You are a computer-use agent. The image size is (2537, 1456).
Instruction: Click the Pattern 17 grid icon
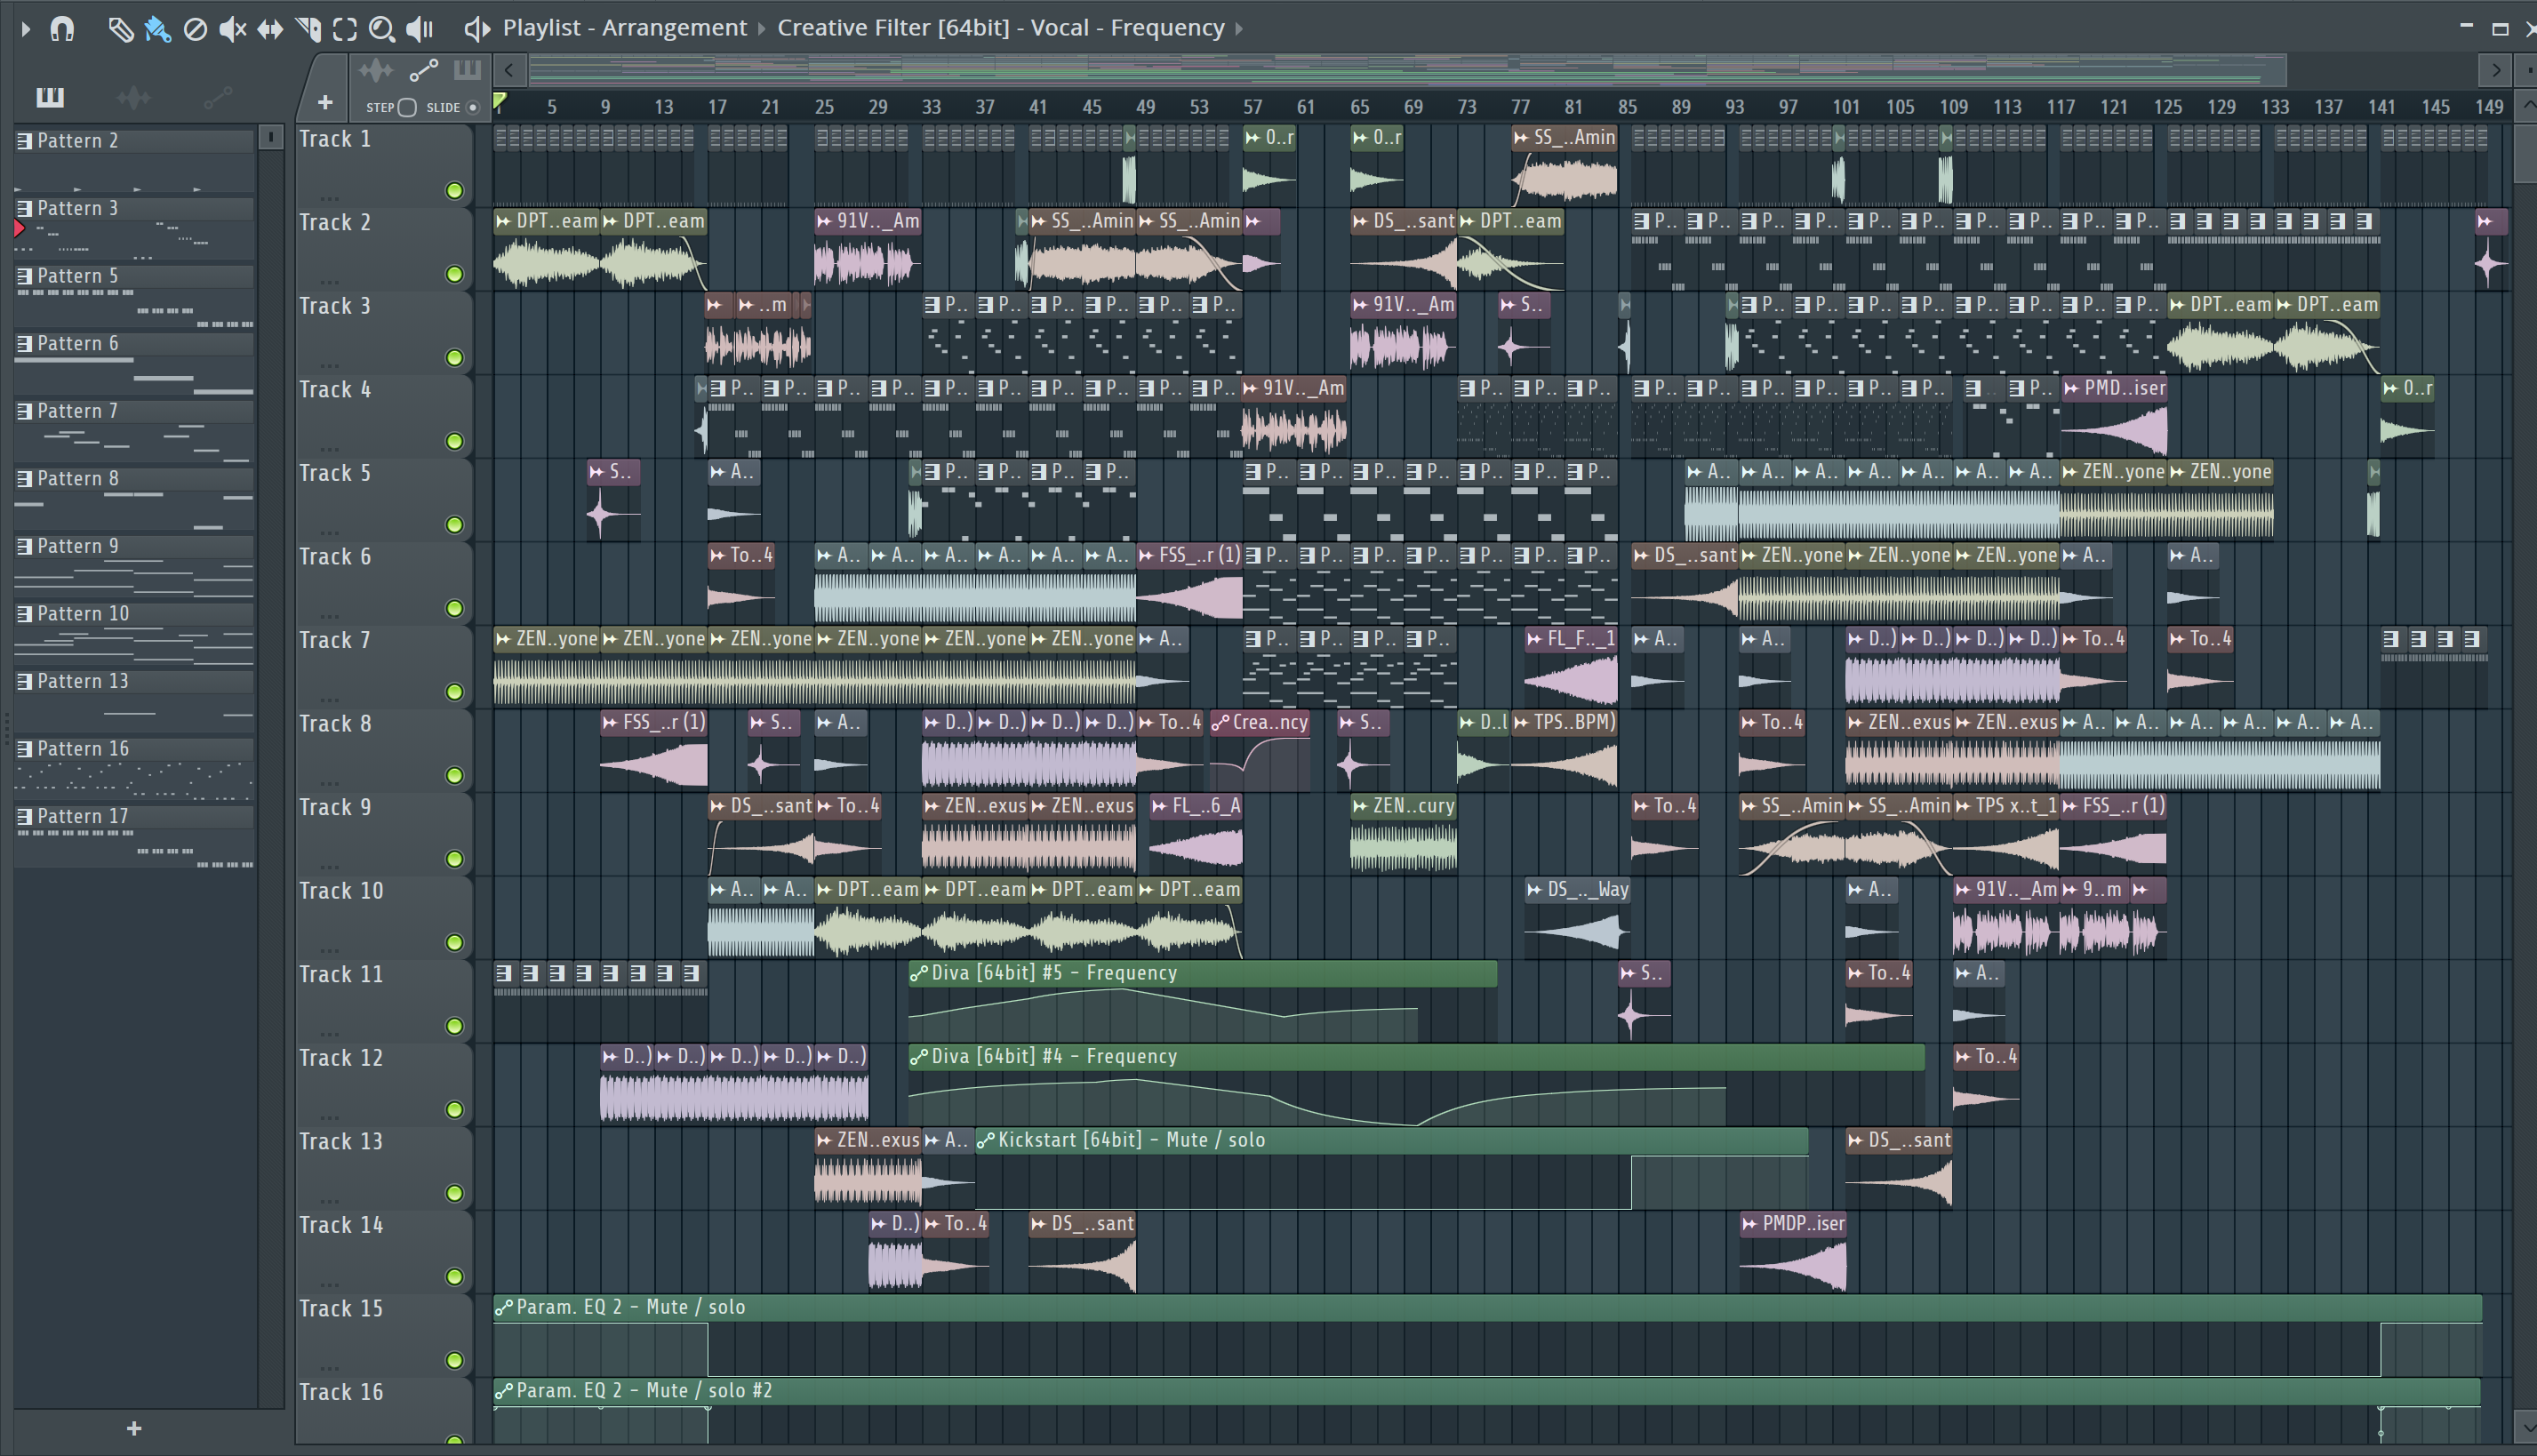25,816
